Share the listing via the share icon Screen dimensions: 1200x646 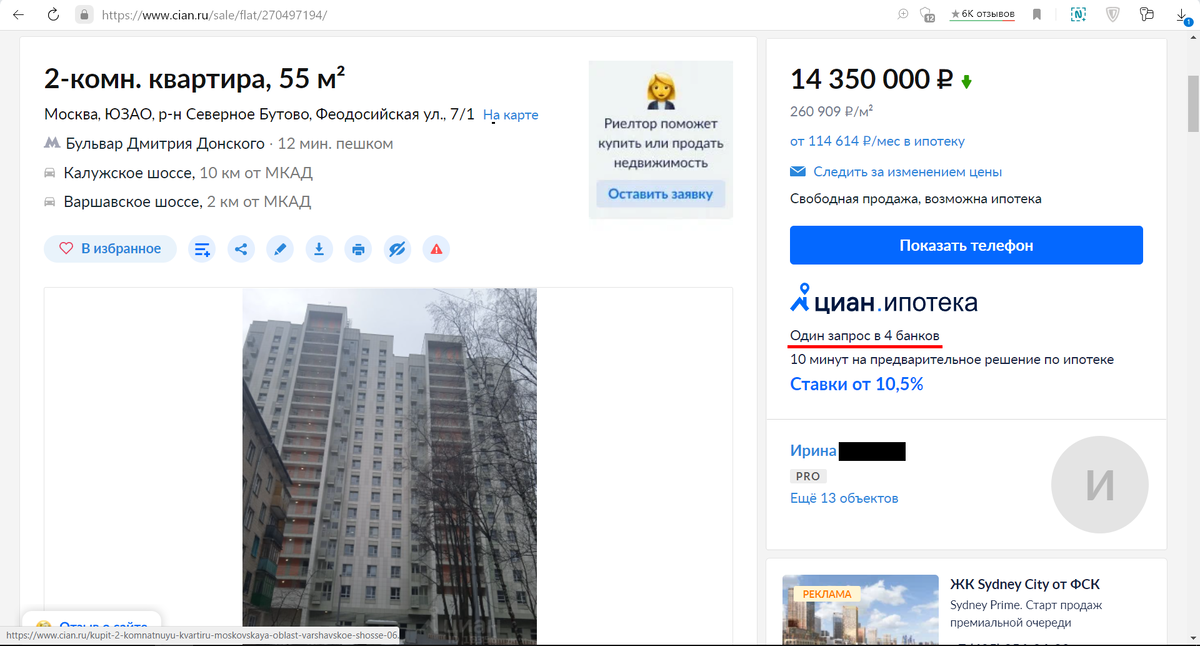click(x=241, y=249)
